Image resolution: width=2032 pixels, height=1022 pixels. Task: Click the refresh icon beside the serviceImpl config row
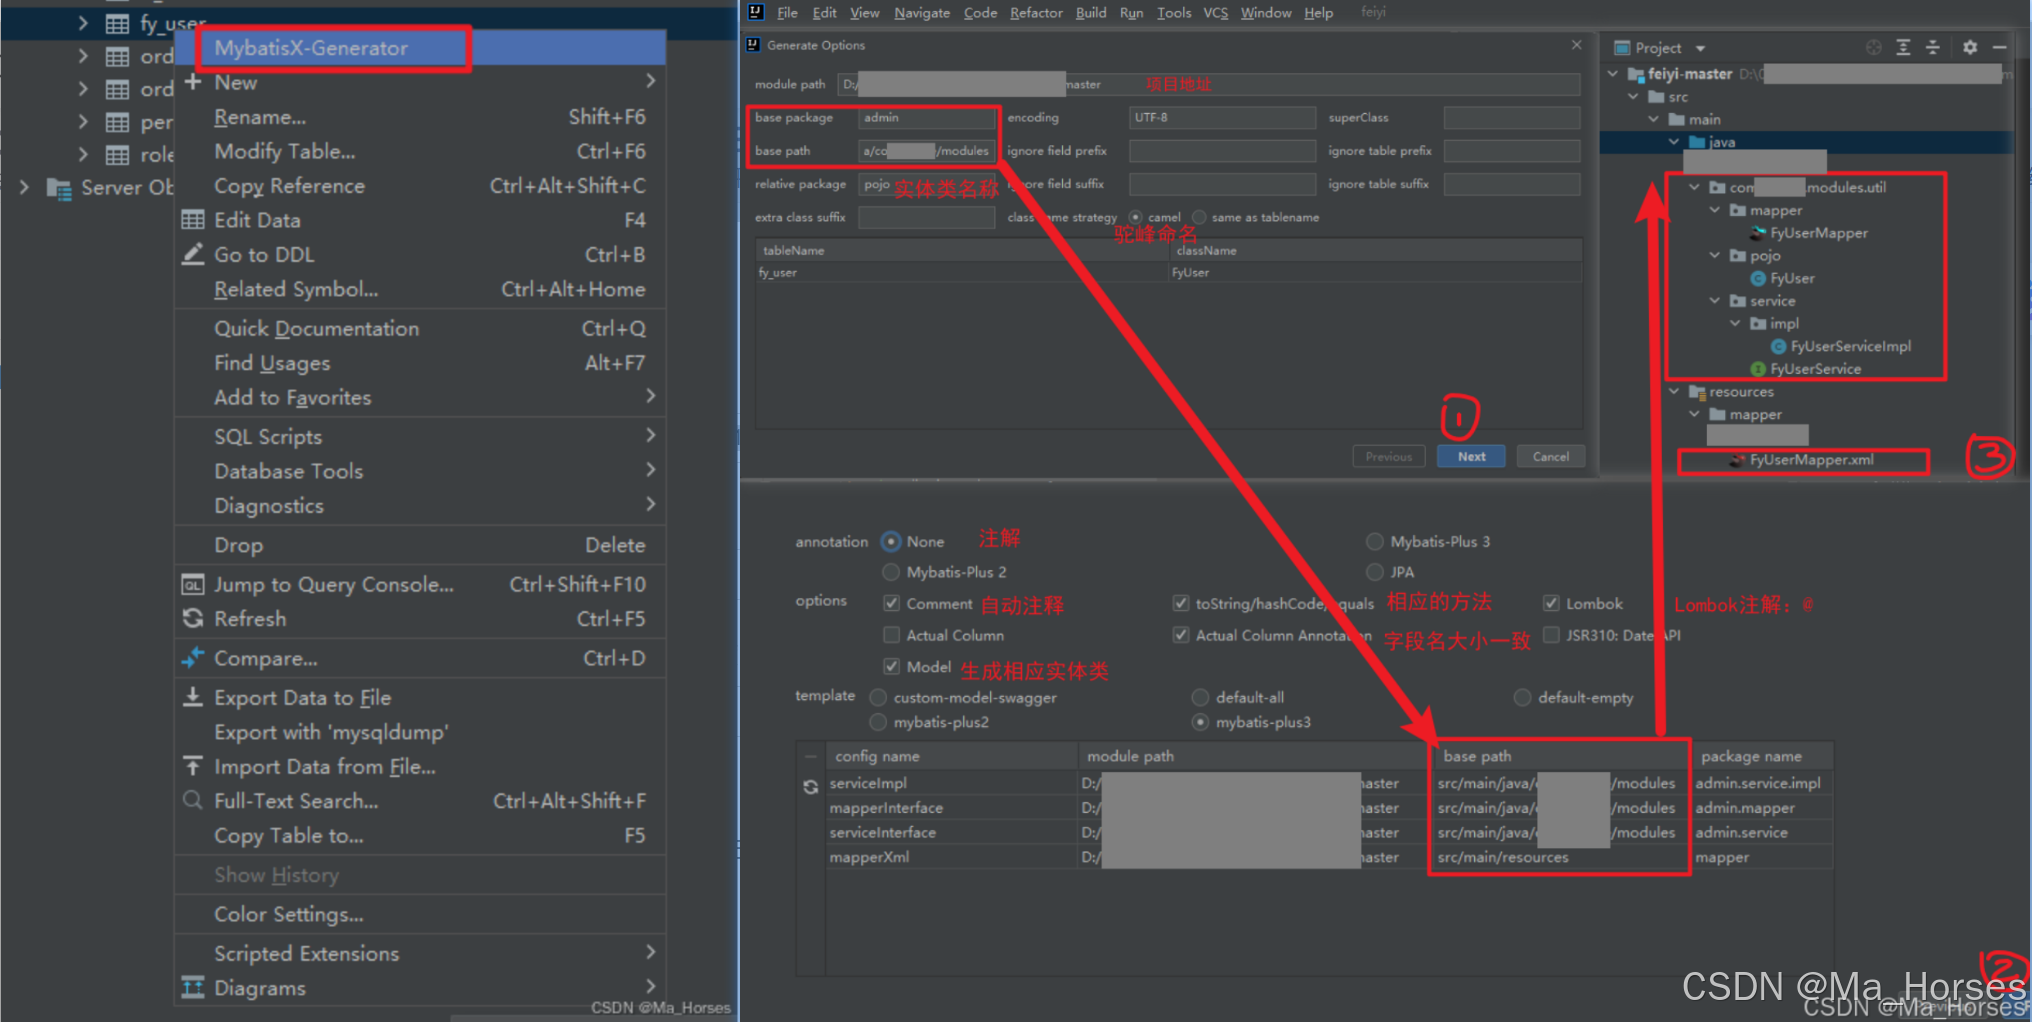click(811, 786)
